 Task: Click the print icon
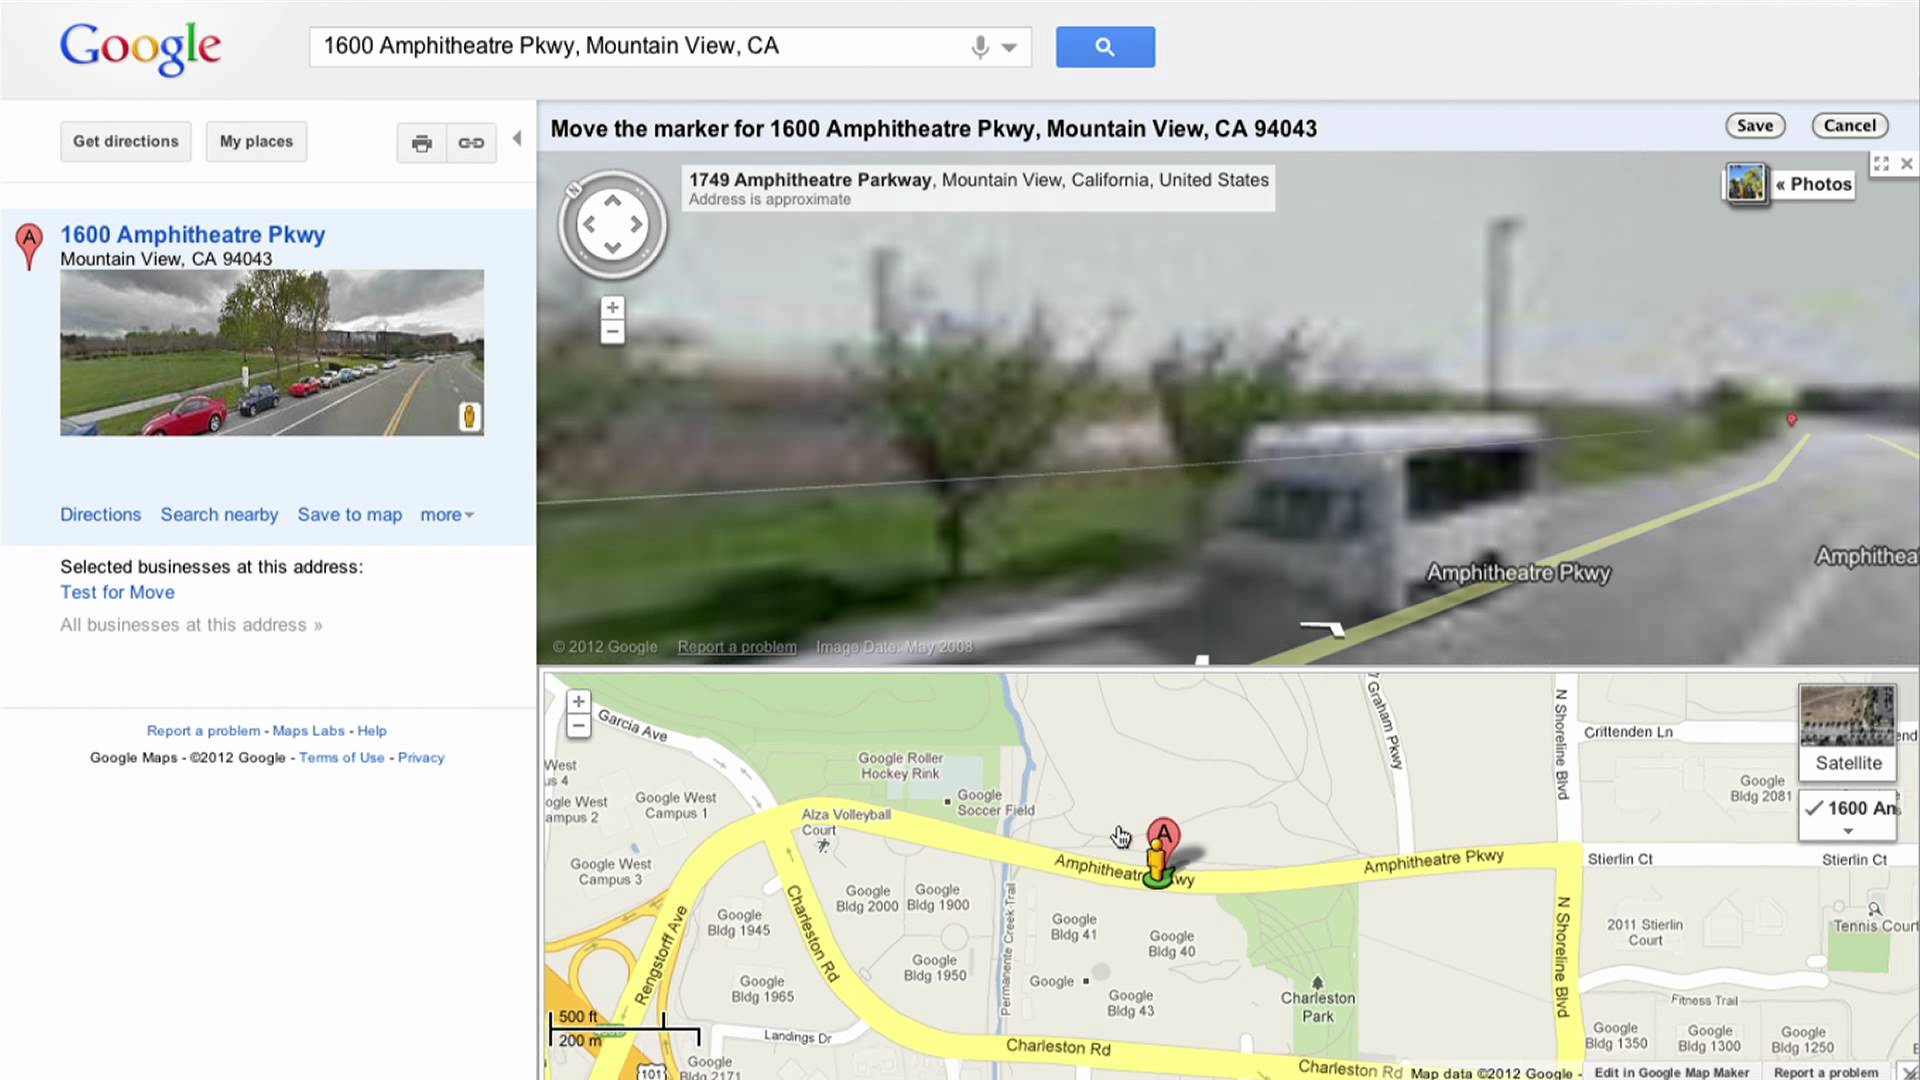[x=422, y=143]
